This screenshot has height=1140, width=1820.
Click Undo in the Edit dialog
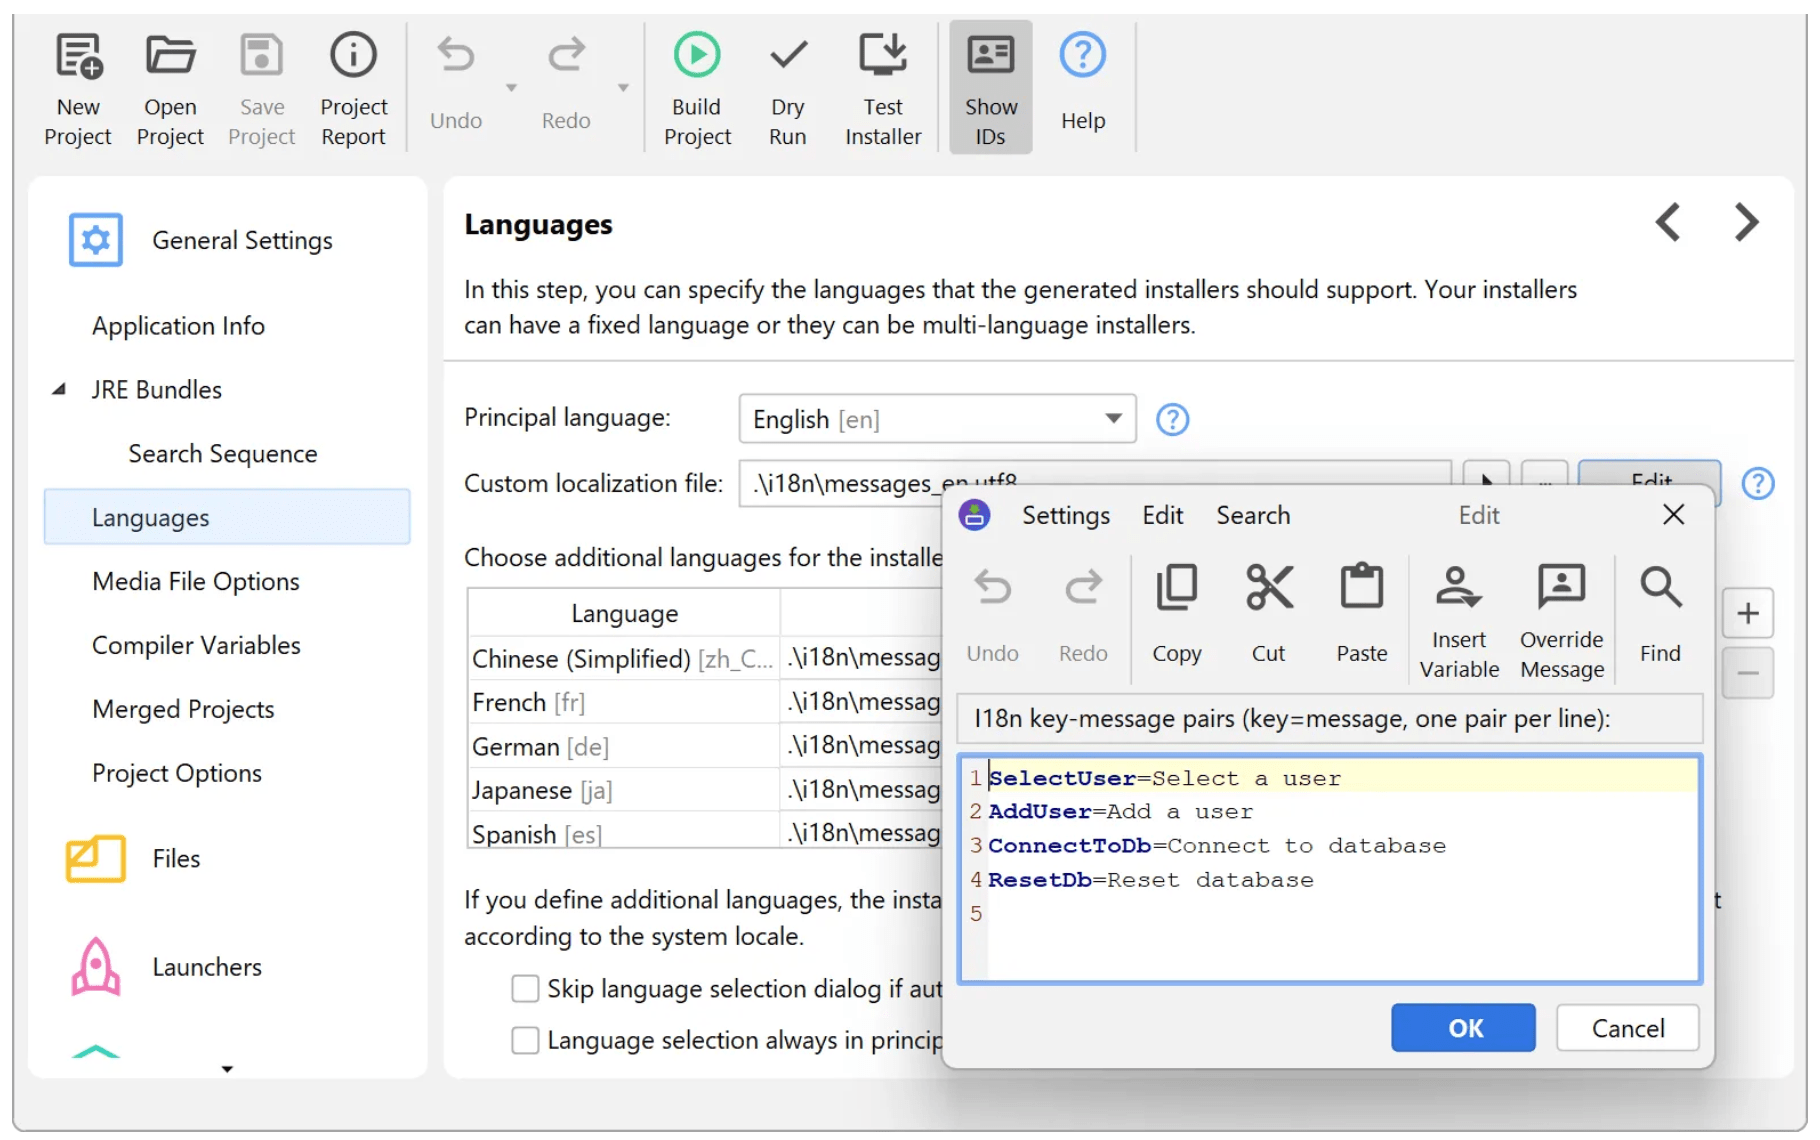pyautogui.click(x=992, y=614)
